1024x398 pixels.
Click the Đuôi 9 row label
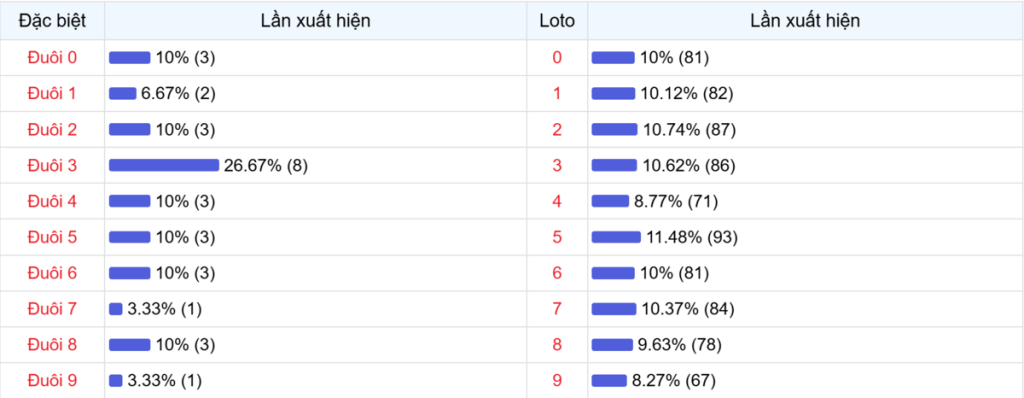[52, 380]
